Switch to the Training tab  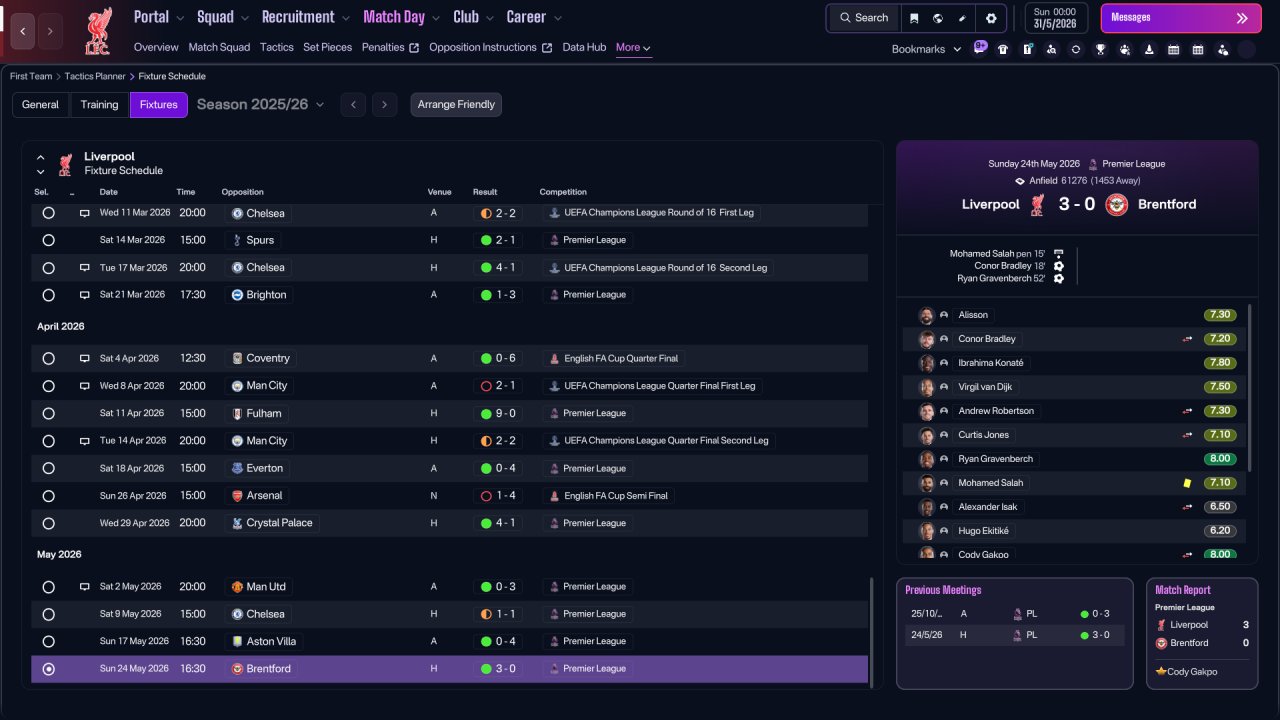(x=99, y=105)
